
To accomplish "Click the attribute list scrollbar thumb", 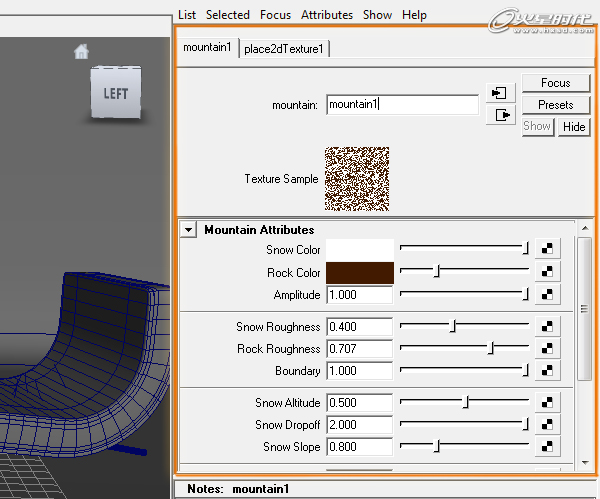I will point(585,308).
